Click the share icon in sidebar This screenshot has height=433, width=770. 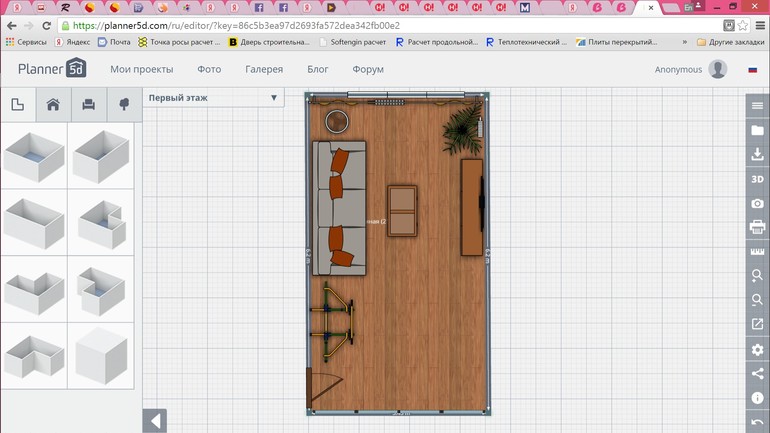click(757, 374)
